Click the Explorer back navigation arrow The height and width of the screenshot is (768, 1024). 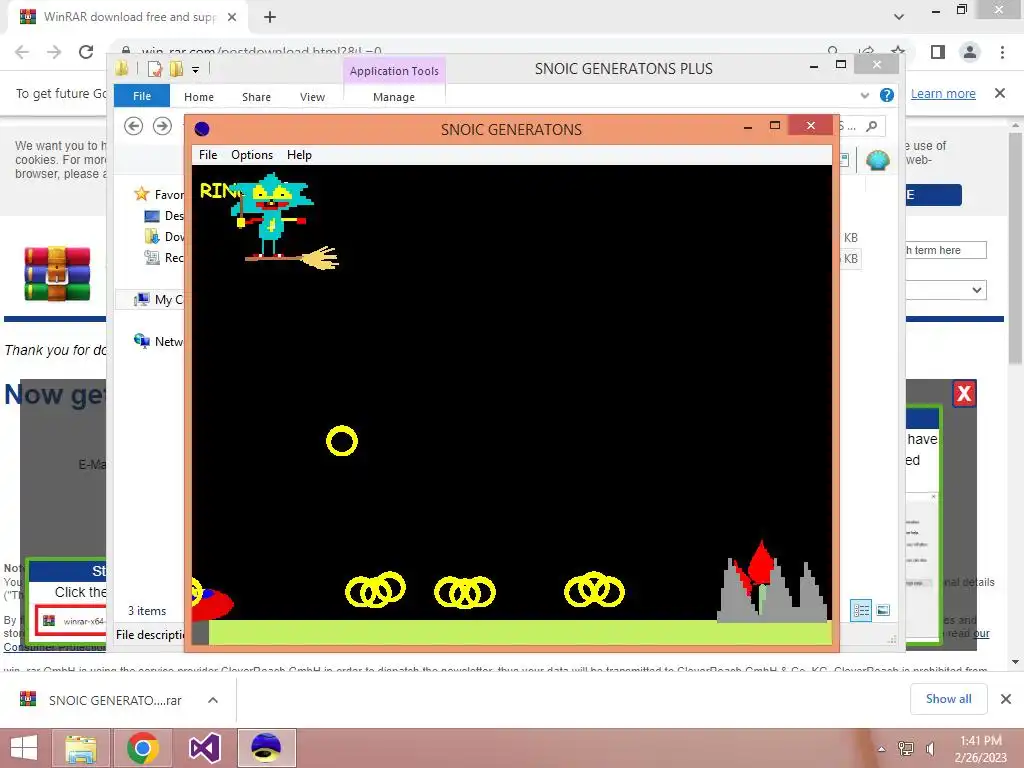[133, 125]
